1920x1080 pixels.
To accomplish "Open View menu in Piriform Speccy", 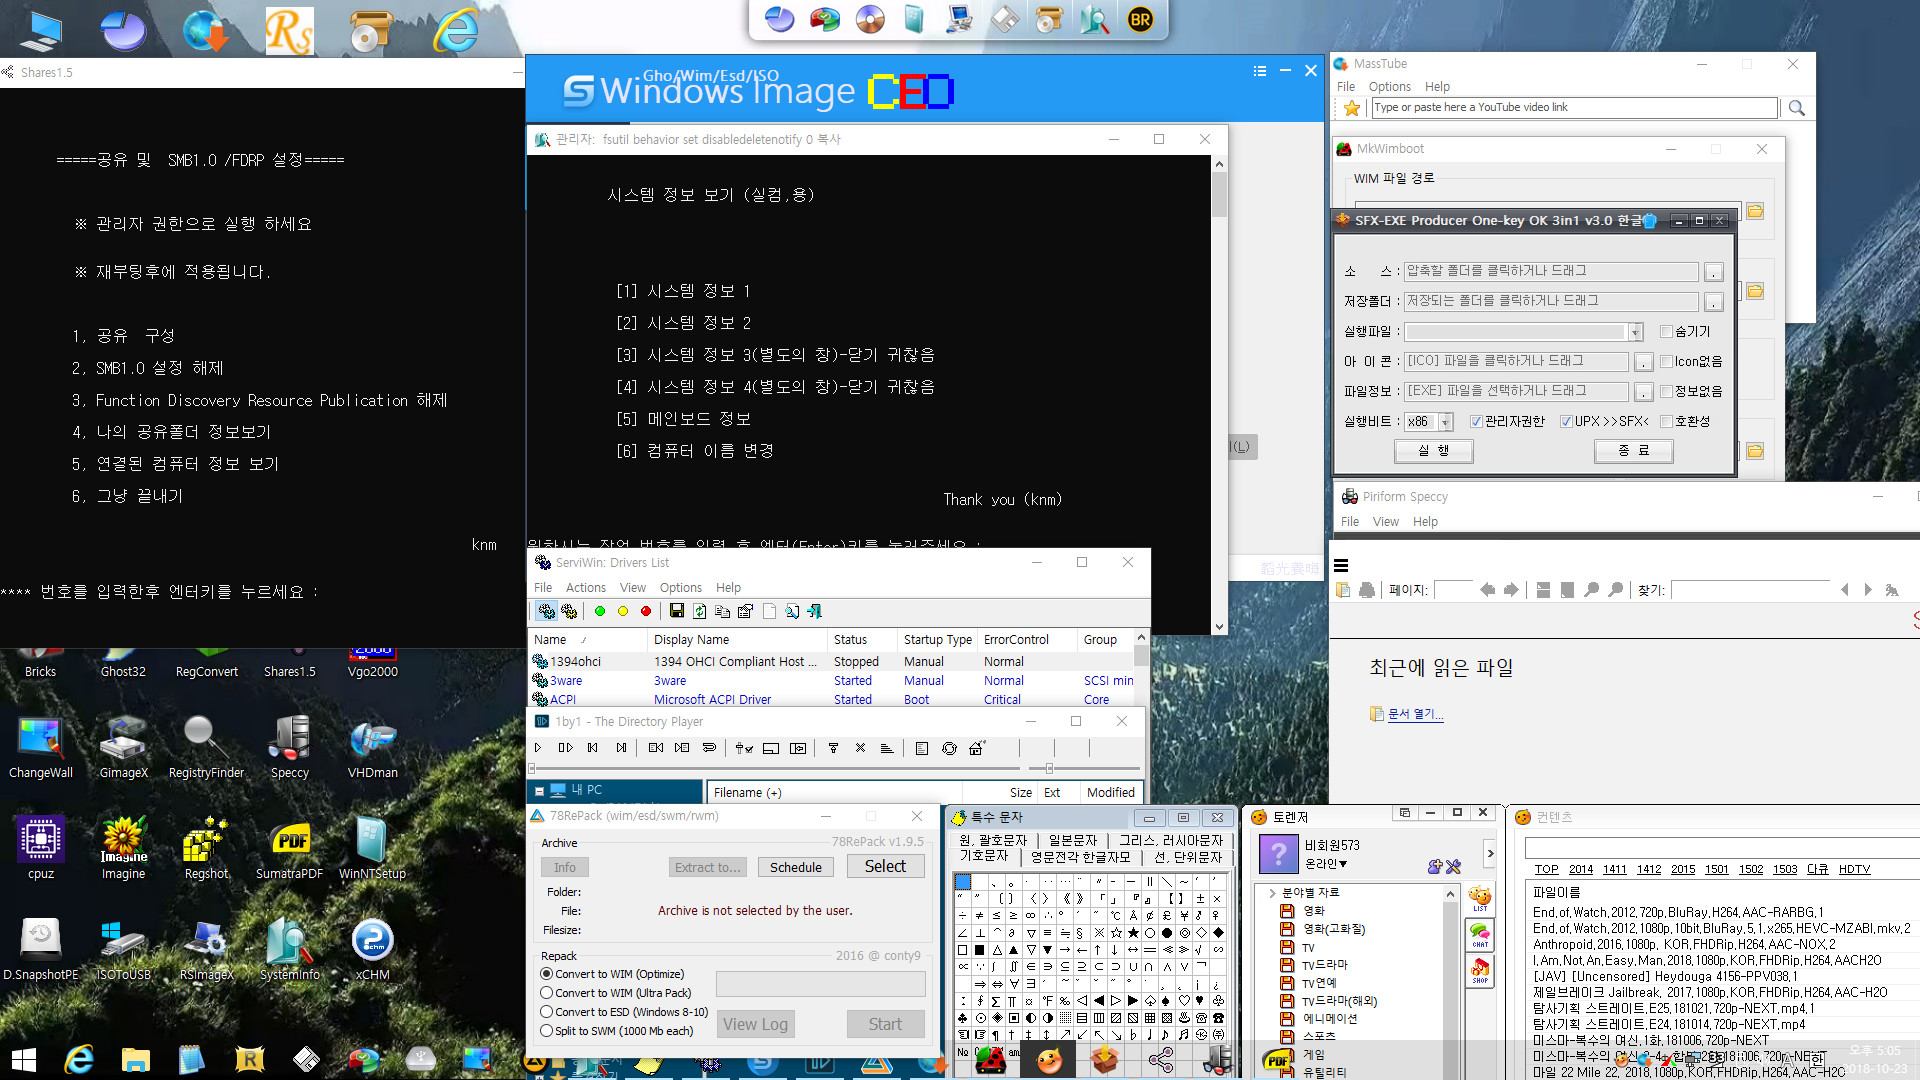I will click(1386, 522).
